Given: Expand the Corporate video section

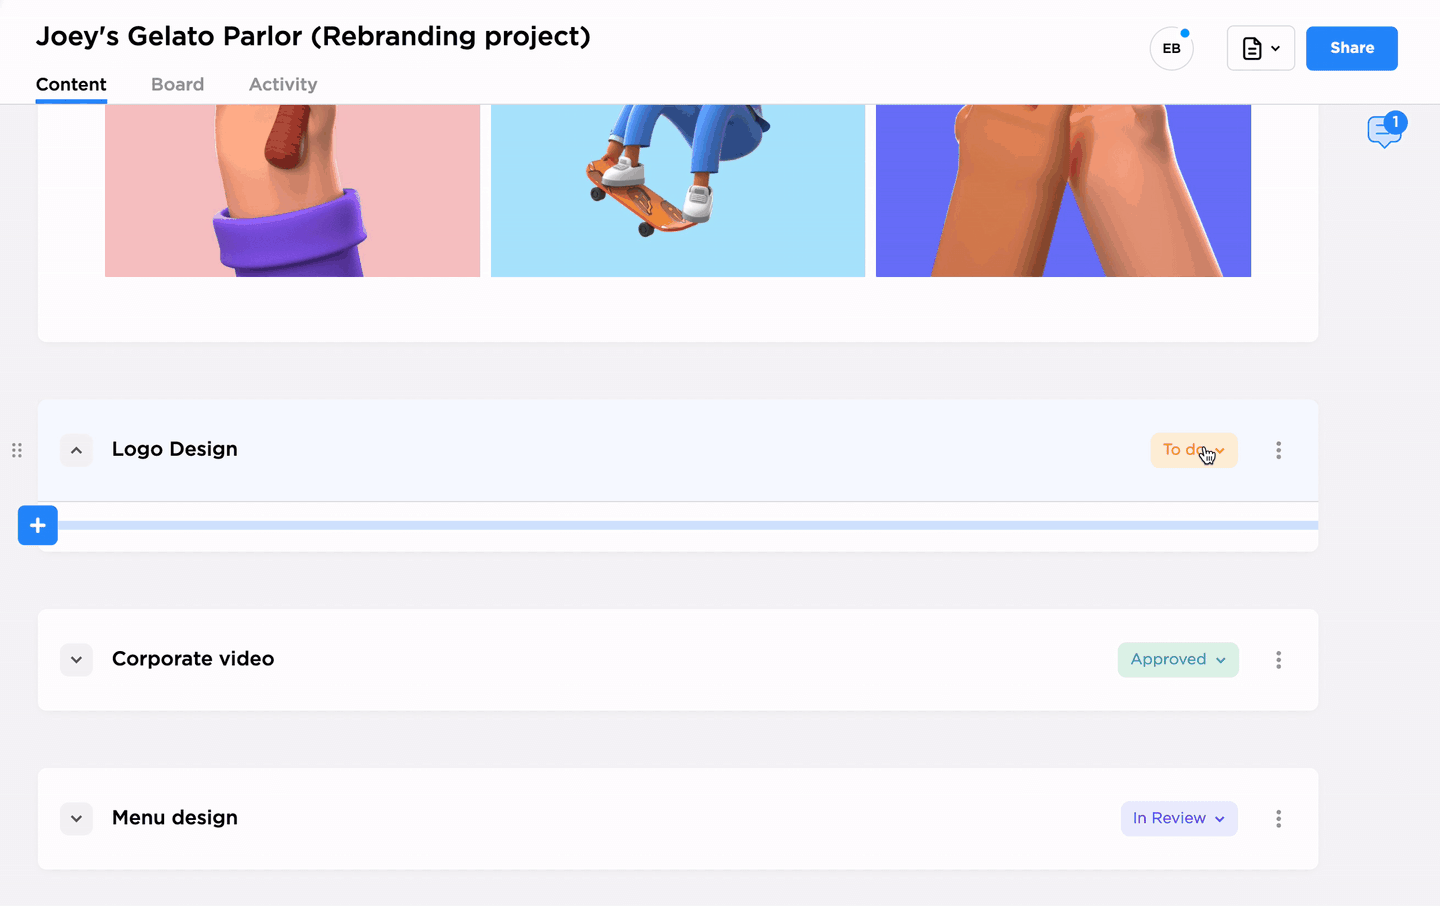Looking at the screenshot, I should [x=76, y=660].
